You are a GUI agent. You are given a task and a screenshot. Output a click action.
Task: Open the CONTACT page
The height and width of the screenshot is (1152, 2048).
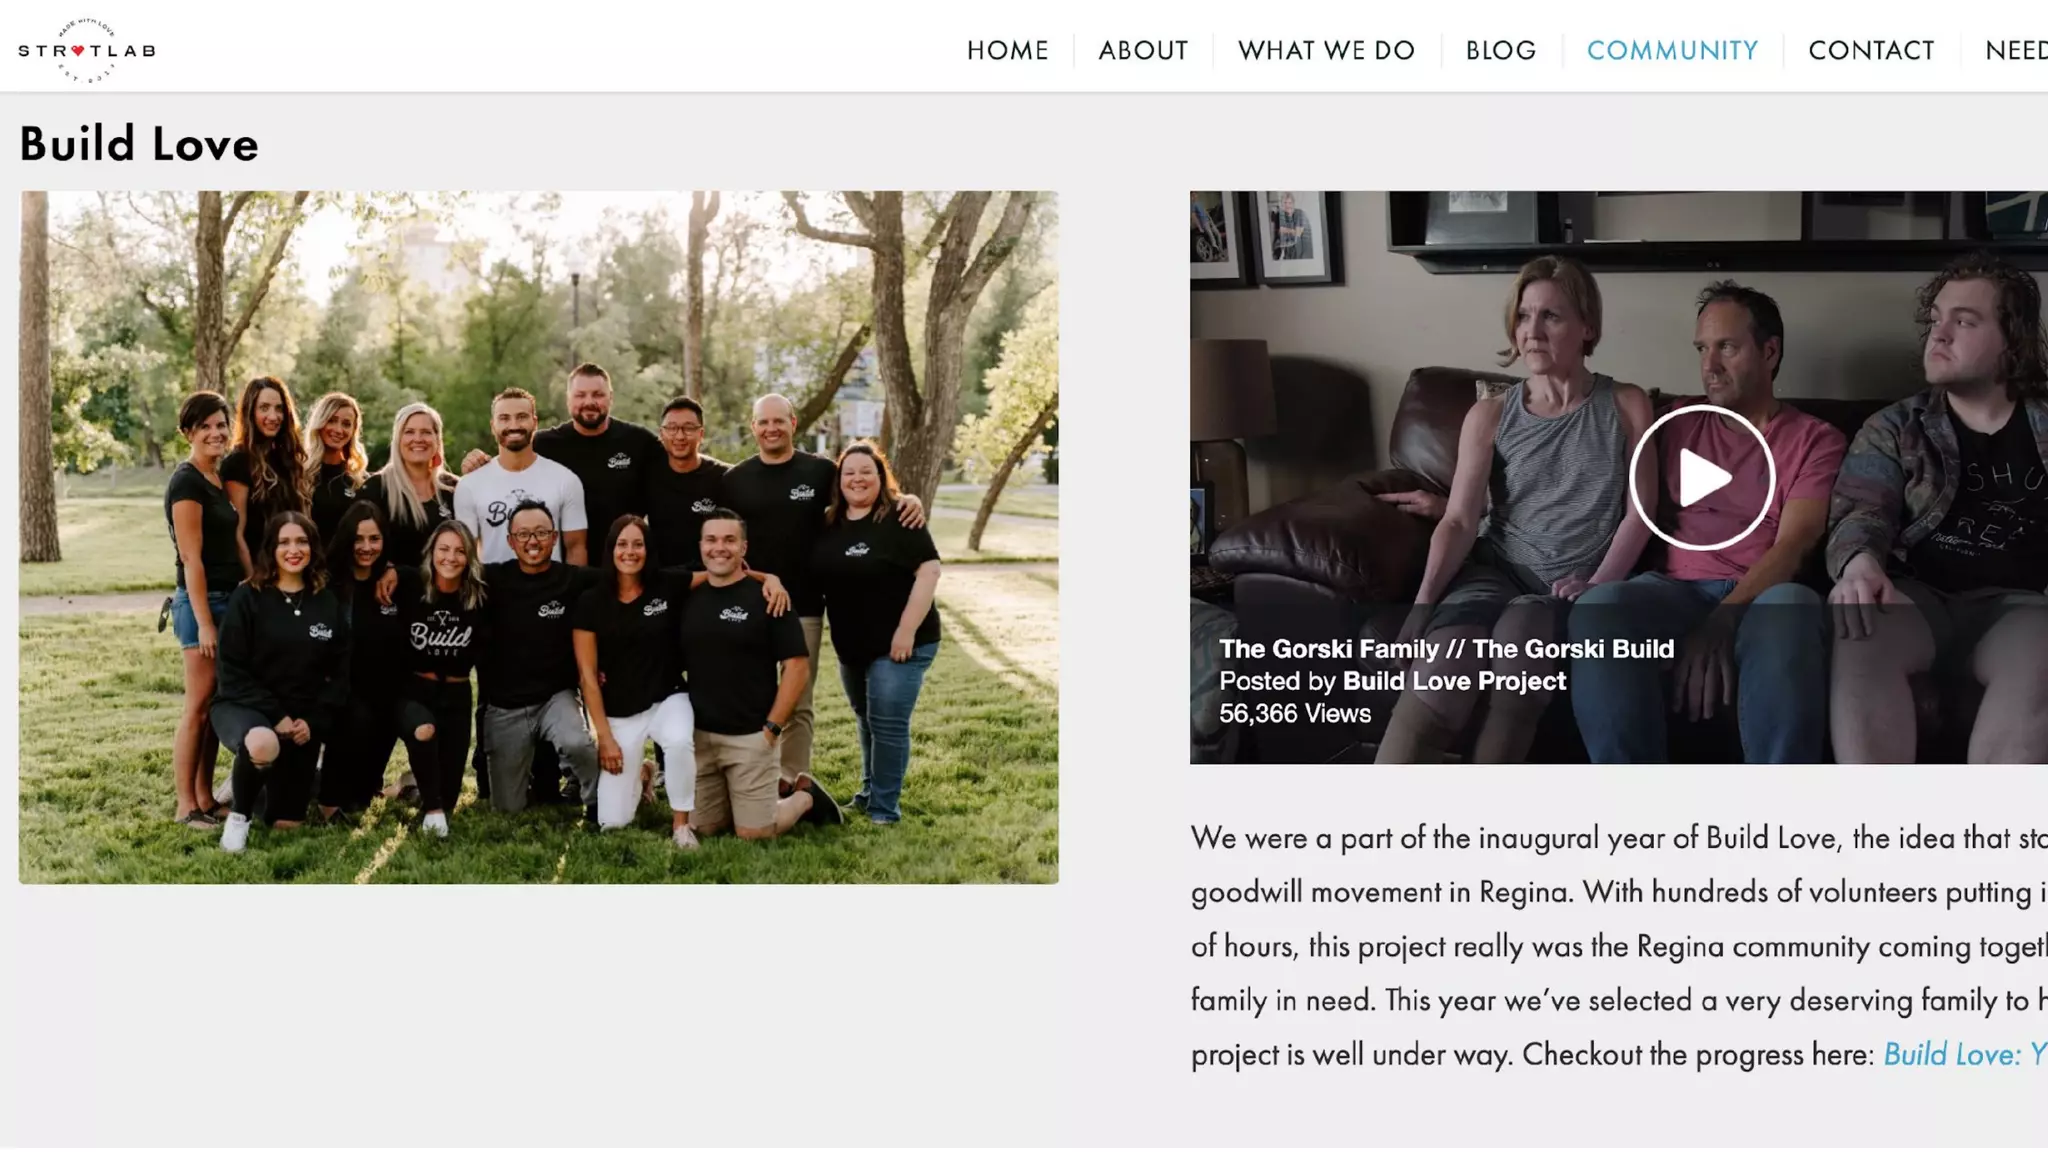1871,50
